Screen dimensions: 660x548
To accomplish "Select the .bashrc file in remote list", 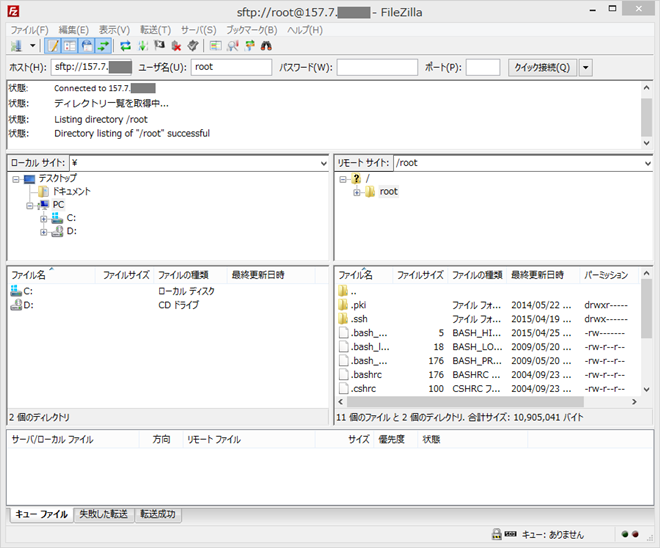I will [487, 375].
